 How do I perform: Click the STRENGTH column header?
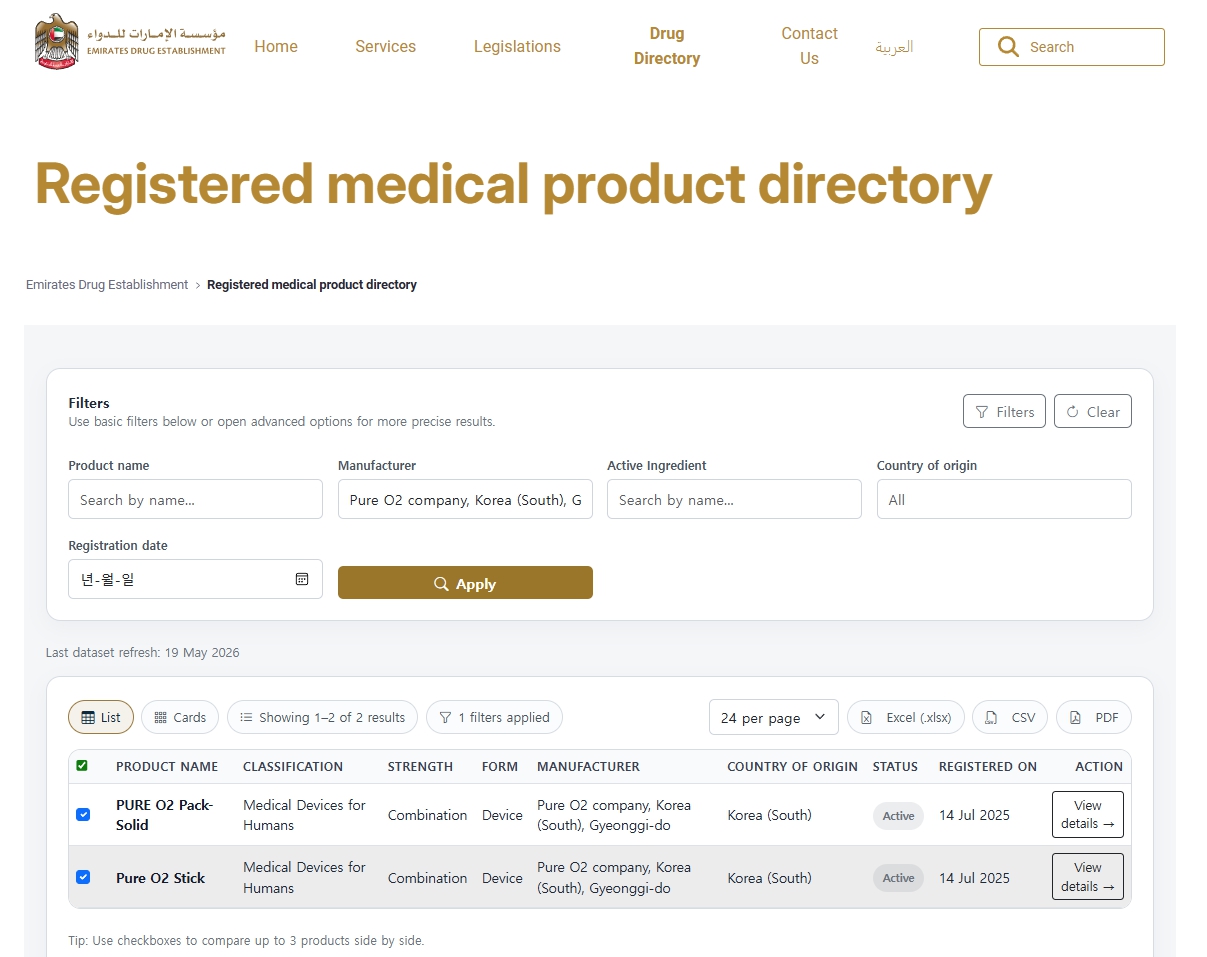tap(420, 767)
